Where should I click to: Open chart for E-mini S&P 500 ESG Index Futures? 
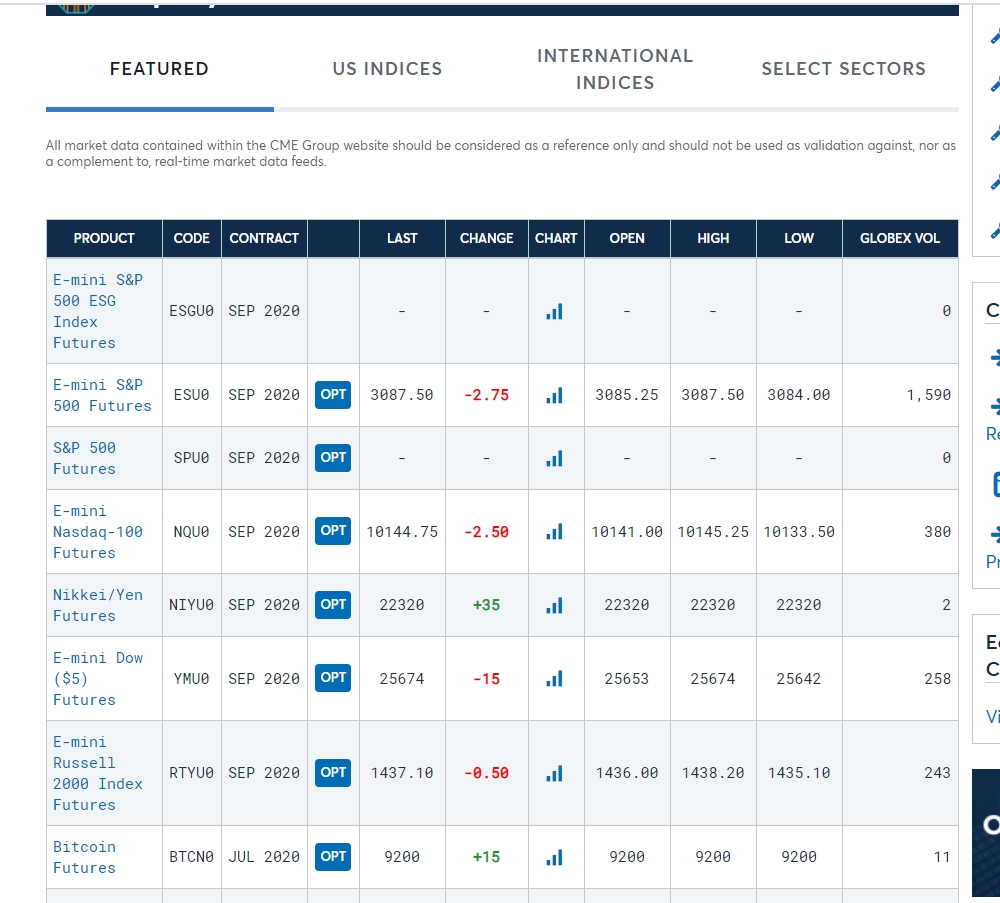pyautogui.click(x=554, y=311)
